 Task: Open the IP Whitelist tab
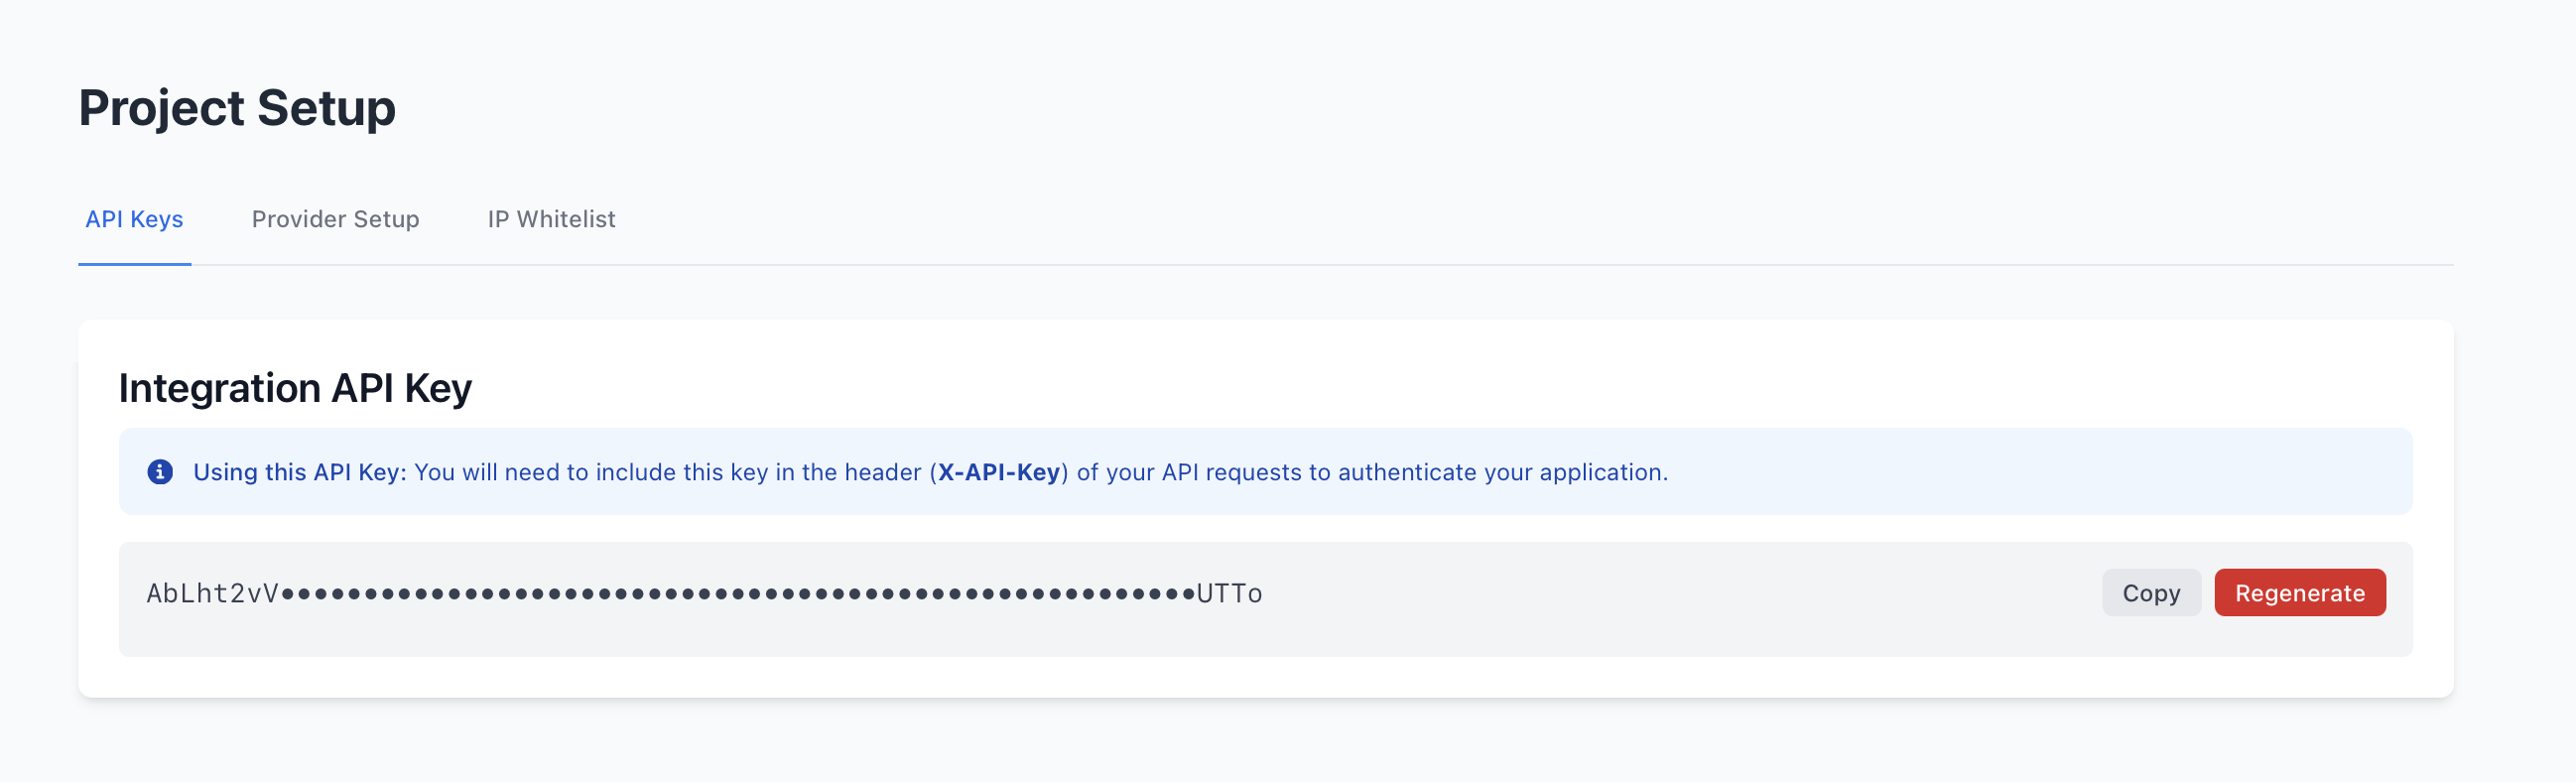[x=551, y=219]
